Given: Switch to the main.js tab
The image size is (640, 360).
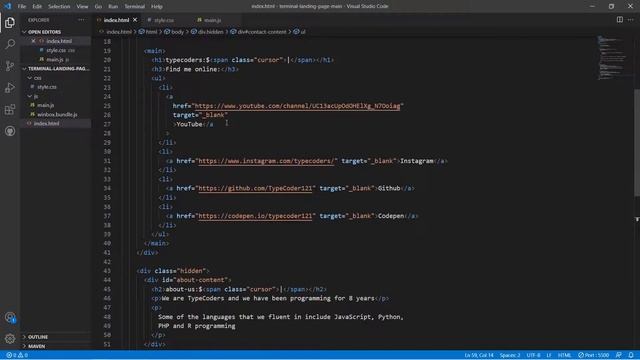Looking at the screenshot, I should (x=213, y=20).
